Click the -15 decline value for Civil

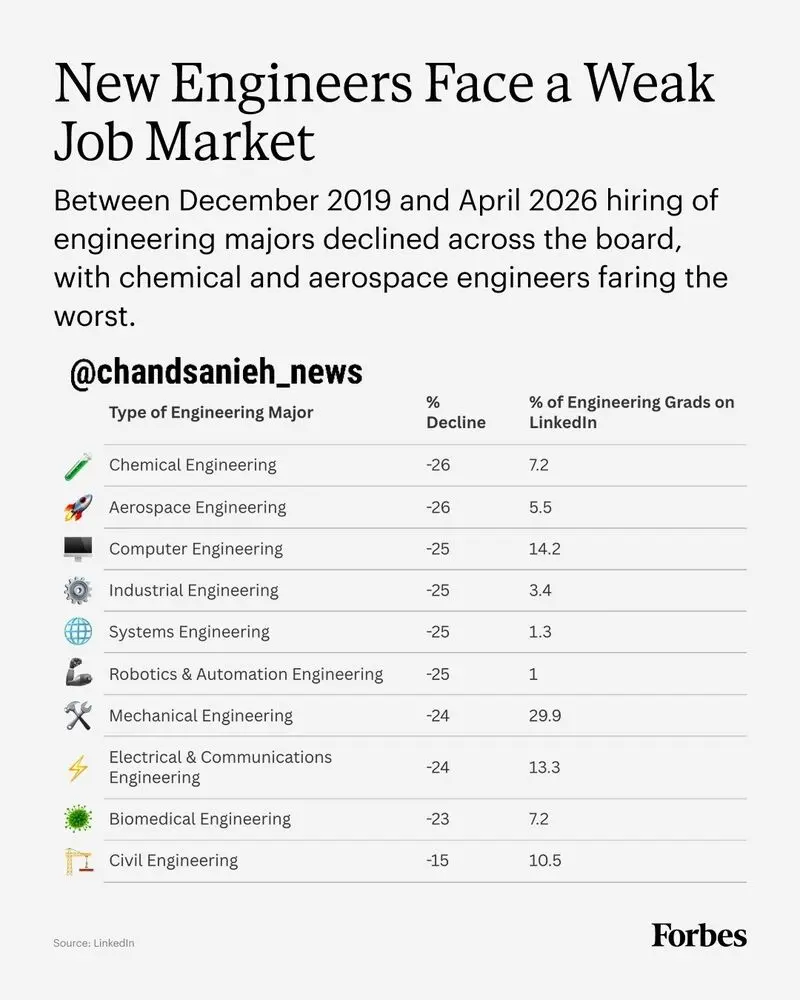pyautogui.click(x=437, y=860)
